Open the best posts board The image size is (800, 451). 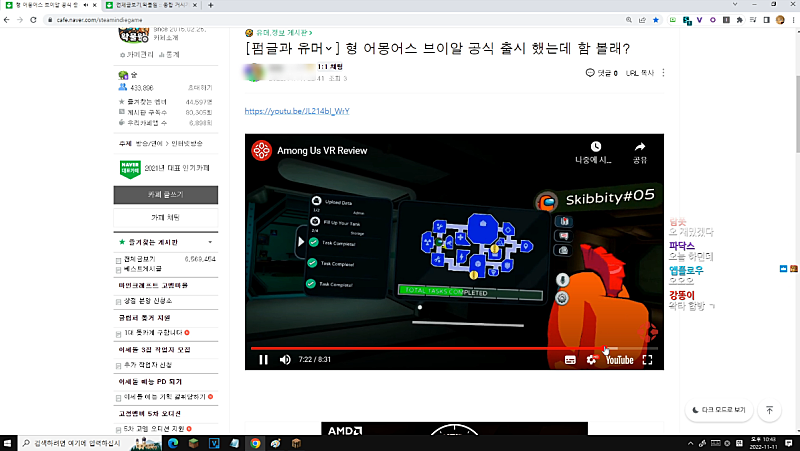pyautogui.click(x=143, y=269)
